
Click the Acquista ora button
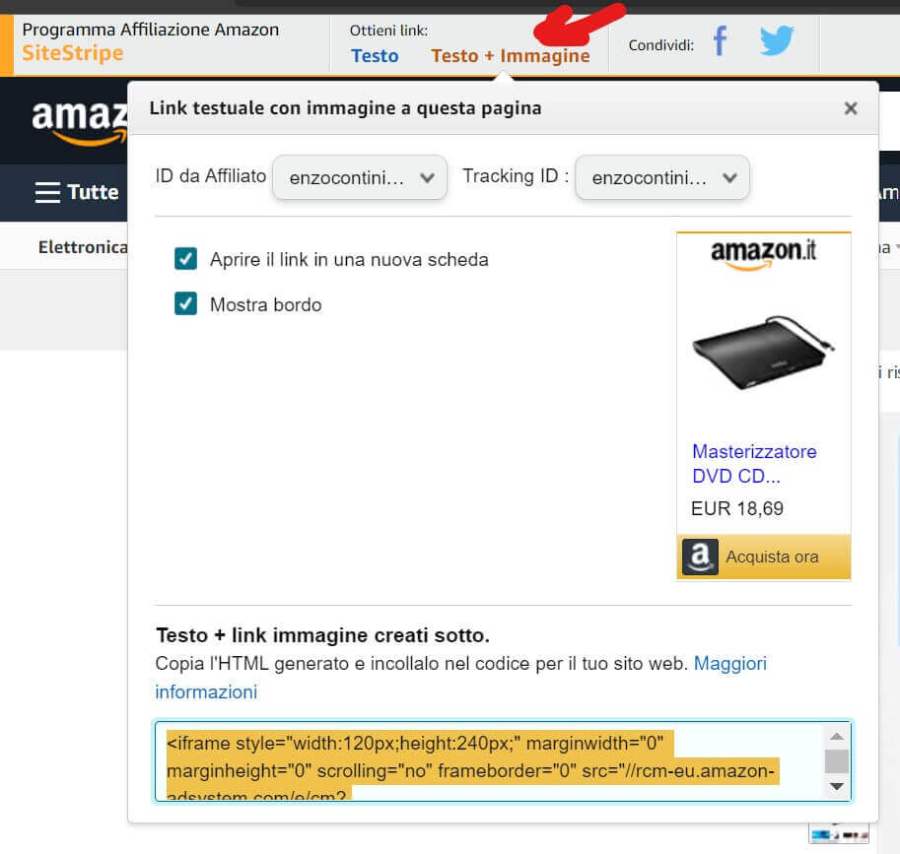click(763, 557)
